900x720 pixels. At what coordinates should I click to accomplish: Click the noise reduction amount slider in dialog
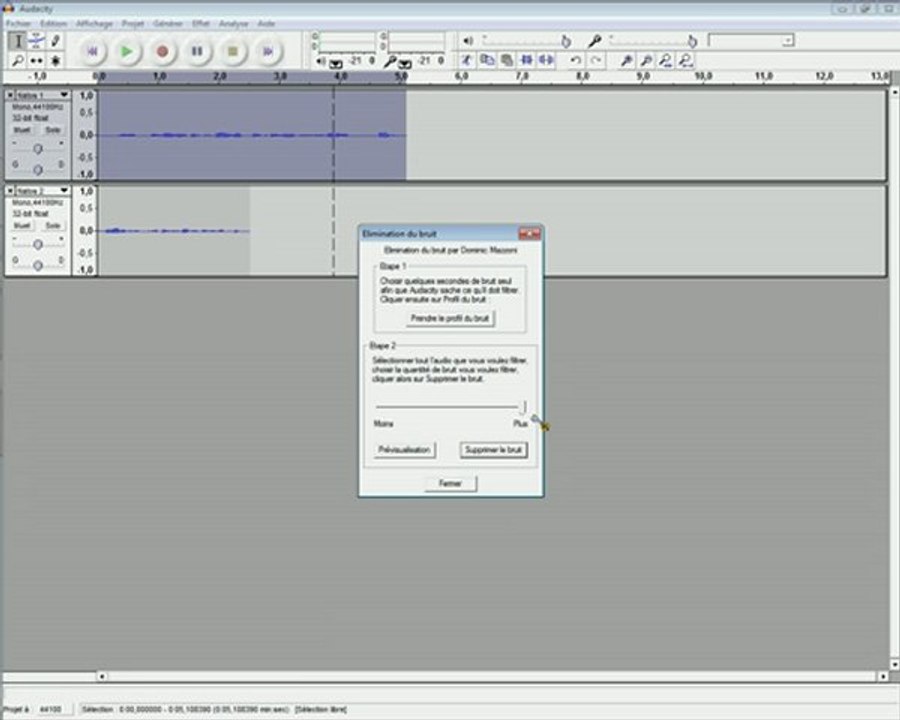click(451, 407)
